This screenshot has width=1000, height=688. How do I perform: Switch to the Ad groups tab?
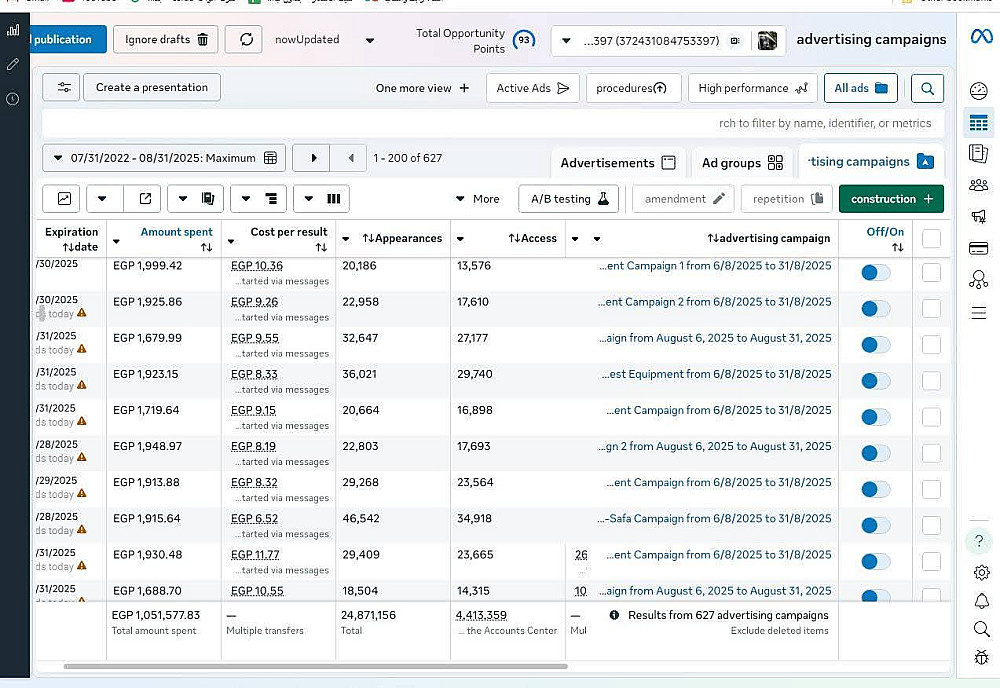pyautogui.click(x=742, y=163)
